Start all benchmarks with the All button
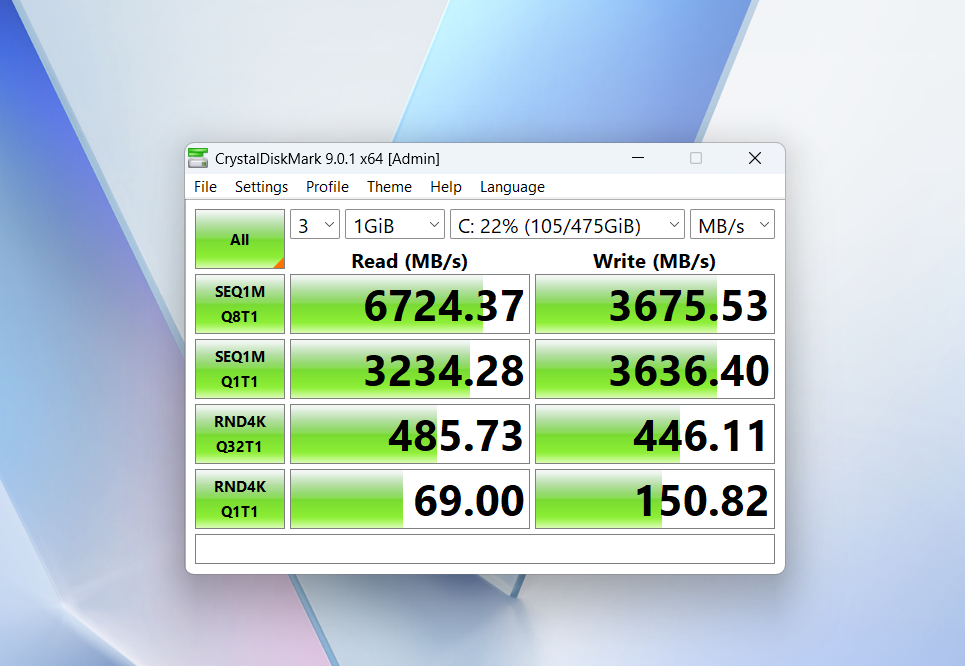The width and height of the screenshot is (965, 666). pos(240,239)
